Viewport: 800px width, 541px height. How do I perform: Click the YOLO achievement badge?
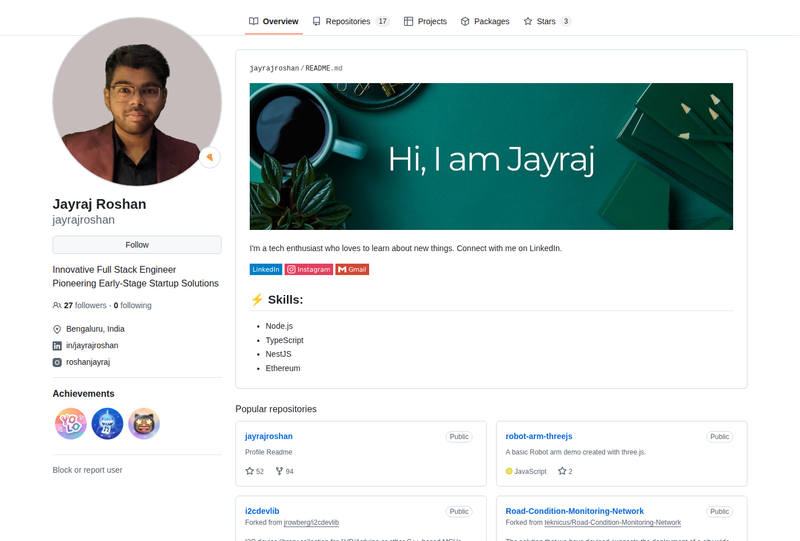(x=70, y=424)
